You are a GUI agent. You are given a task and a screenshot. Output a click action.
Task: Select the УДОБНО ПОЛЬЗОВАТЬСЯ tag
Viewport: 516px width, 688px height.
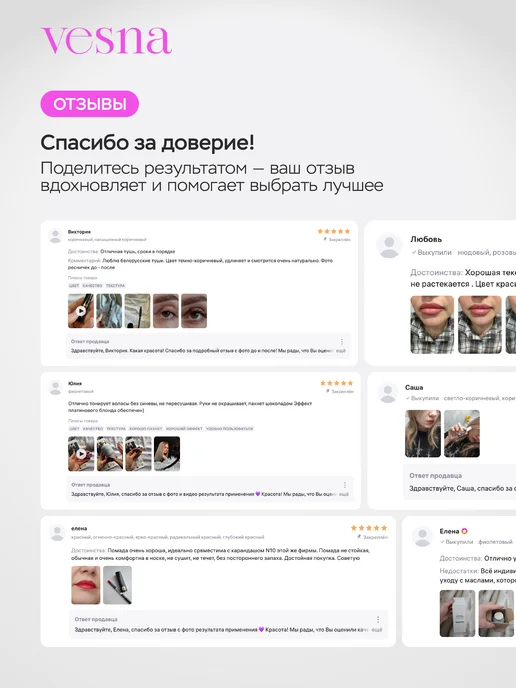(229, 428)
